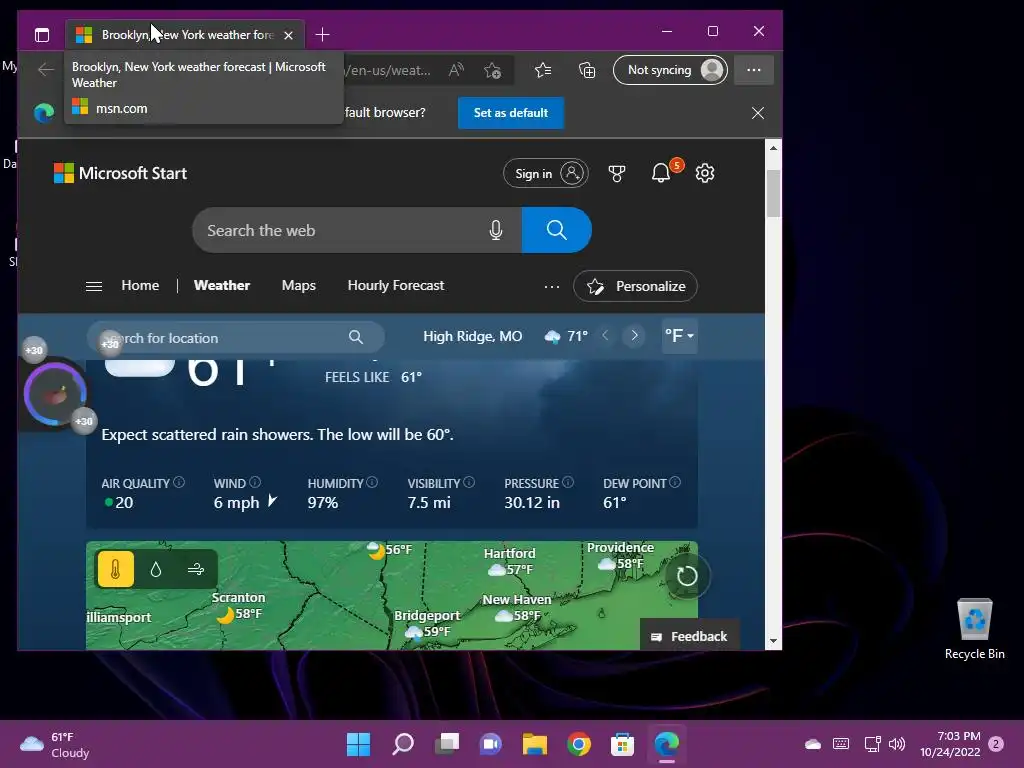Click the rewards progress ring widget
Image resolution: width=1024 pixels, height=768 pixels.
point(55,394)
